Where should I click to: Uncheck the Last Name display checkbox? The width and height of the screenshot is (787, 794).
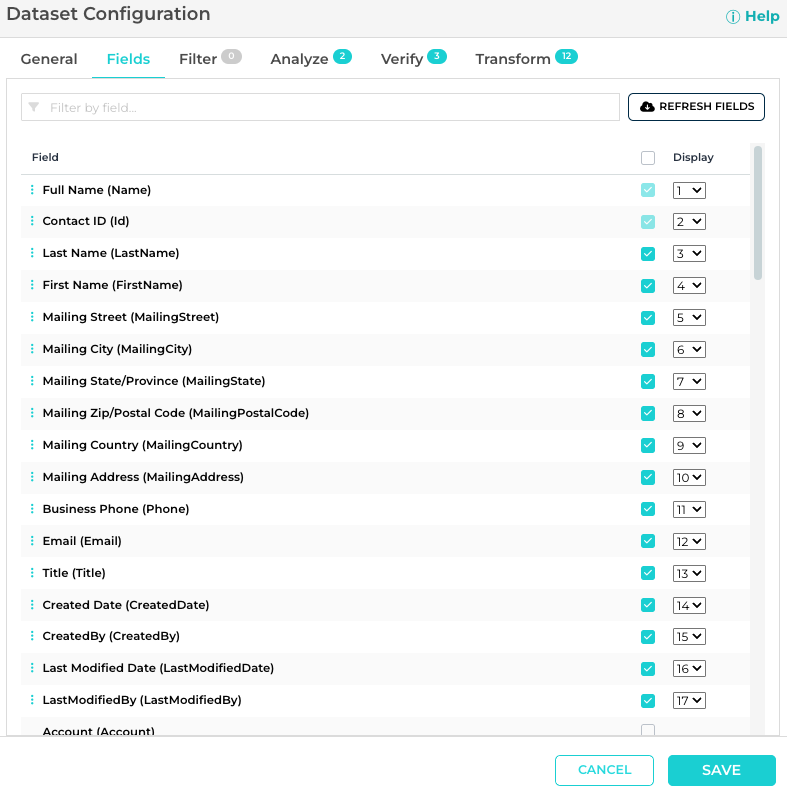648,253
